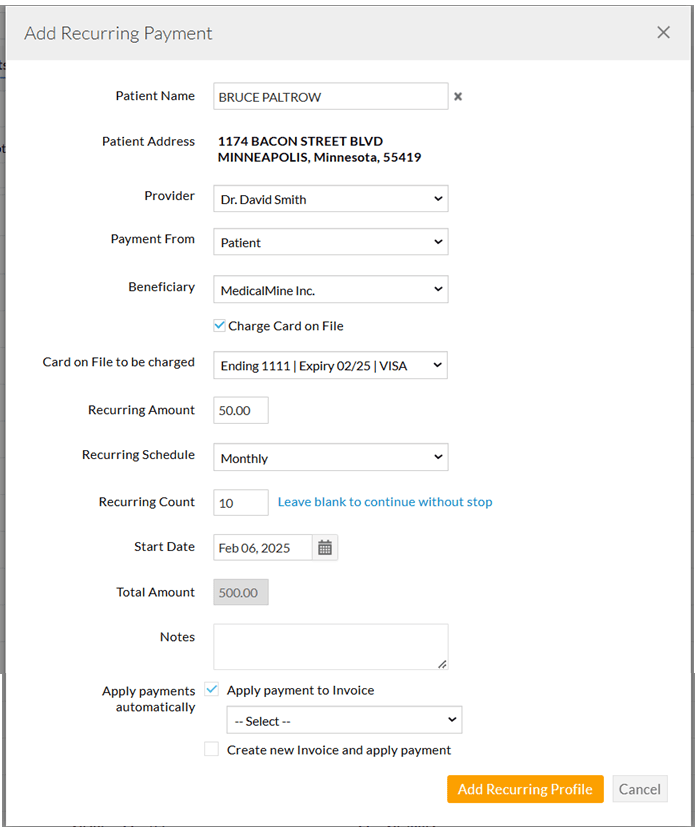The width and height of the screenshot is (698, 829).
Task: Open the invoice Select dropdown
Action: tap(344, 720)
